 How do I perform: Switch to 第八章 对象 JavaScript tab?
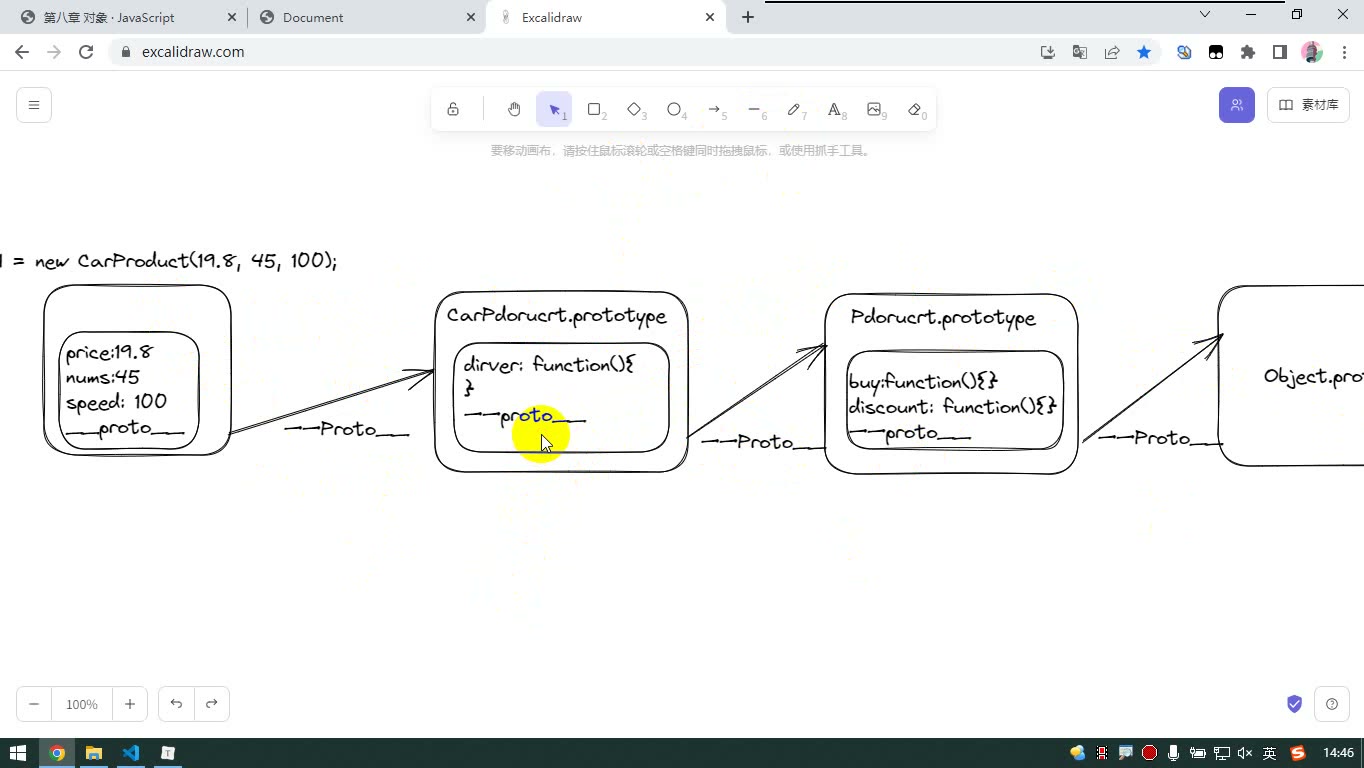126,17
